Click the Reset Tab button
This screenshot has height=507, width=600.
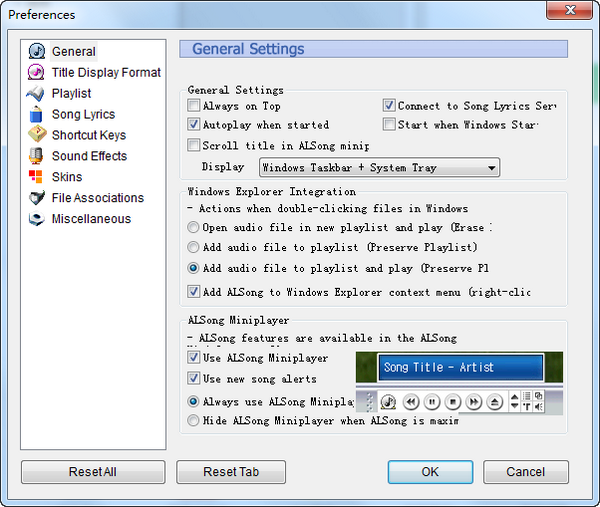click(x=231, y=472)
